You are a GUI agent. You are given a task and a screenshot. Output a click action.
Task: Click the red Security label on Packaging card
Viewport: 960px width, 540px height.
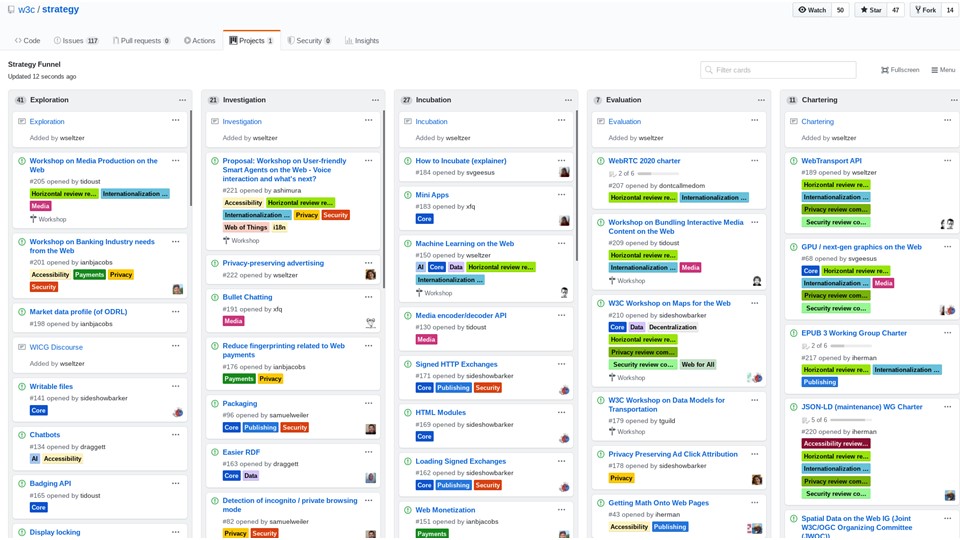coord(294,427)
